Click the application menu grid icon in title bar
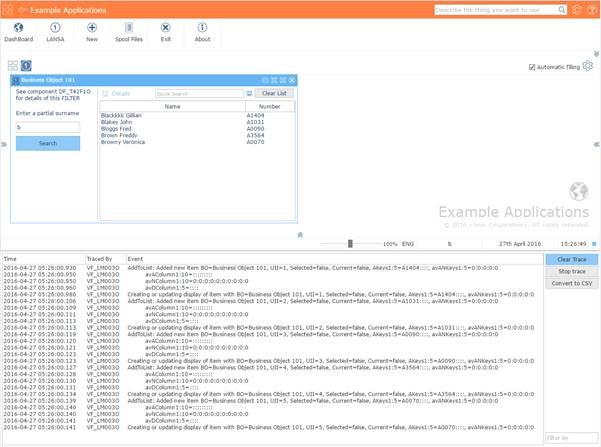Image resolution: width=601 pixels, height=447 pixels. (8, 10)
